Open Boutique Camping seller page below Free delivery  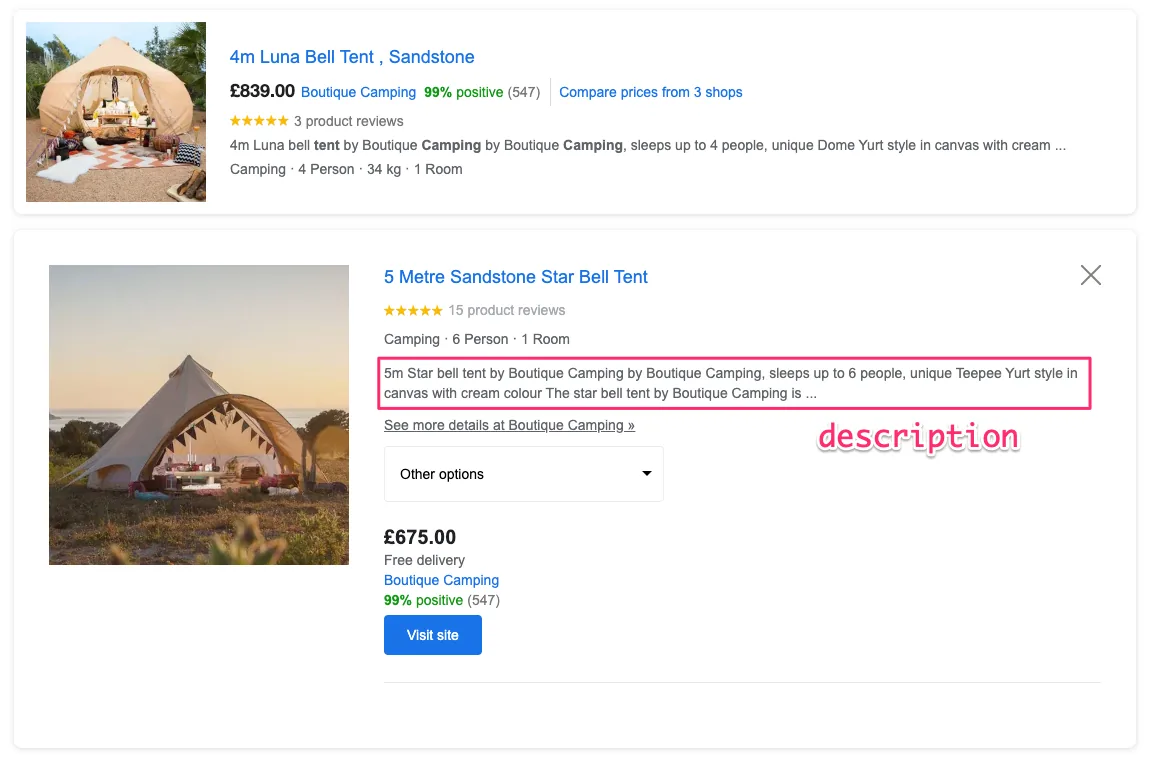[441, 580]
